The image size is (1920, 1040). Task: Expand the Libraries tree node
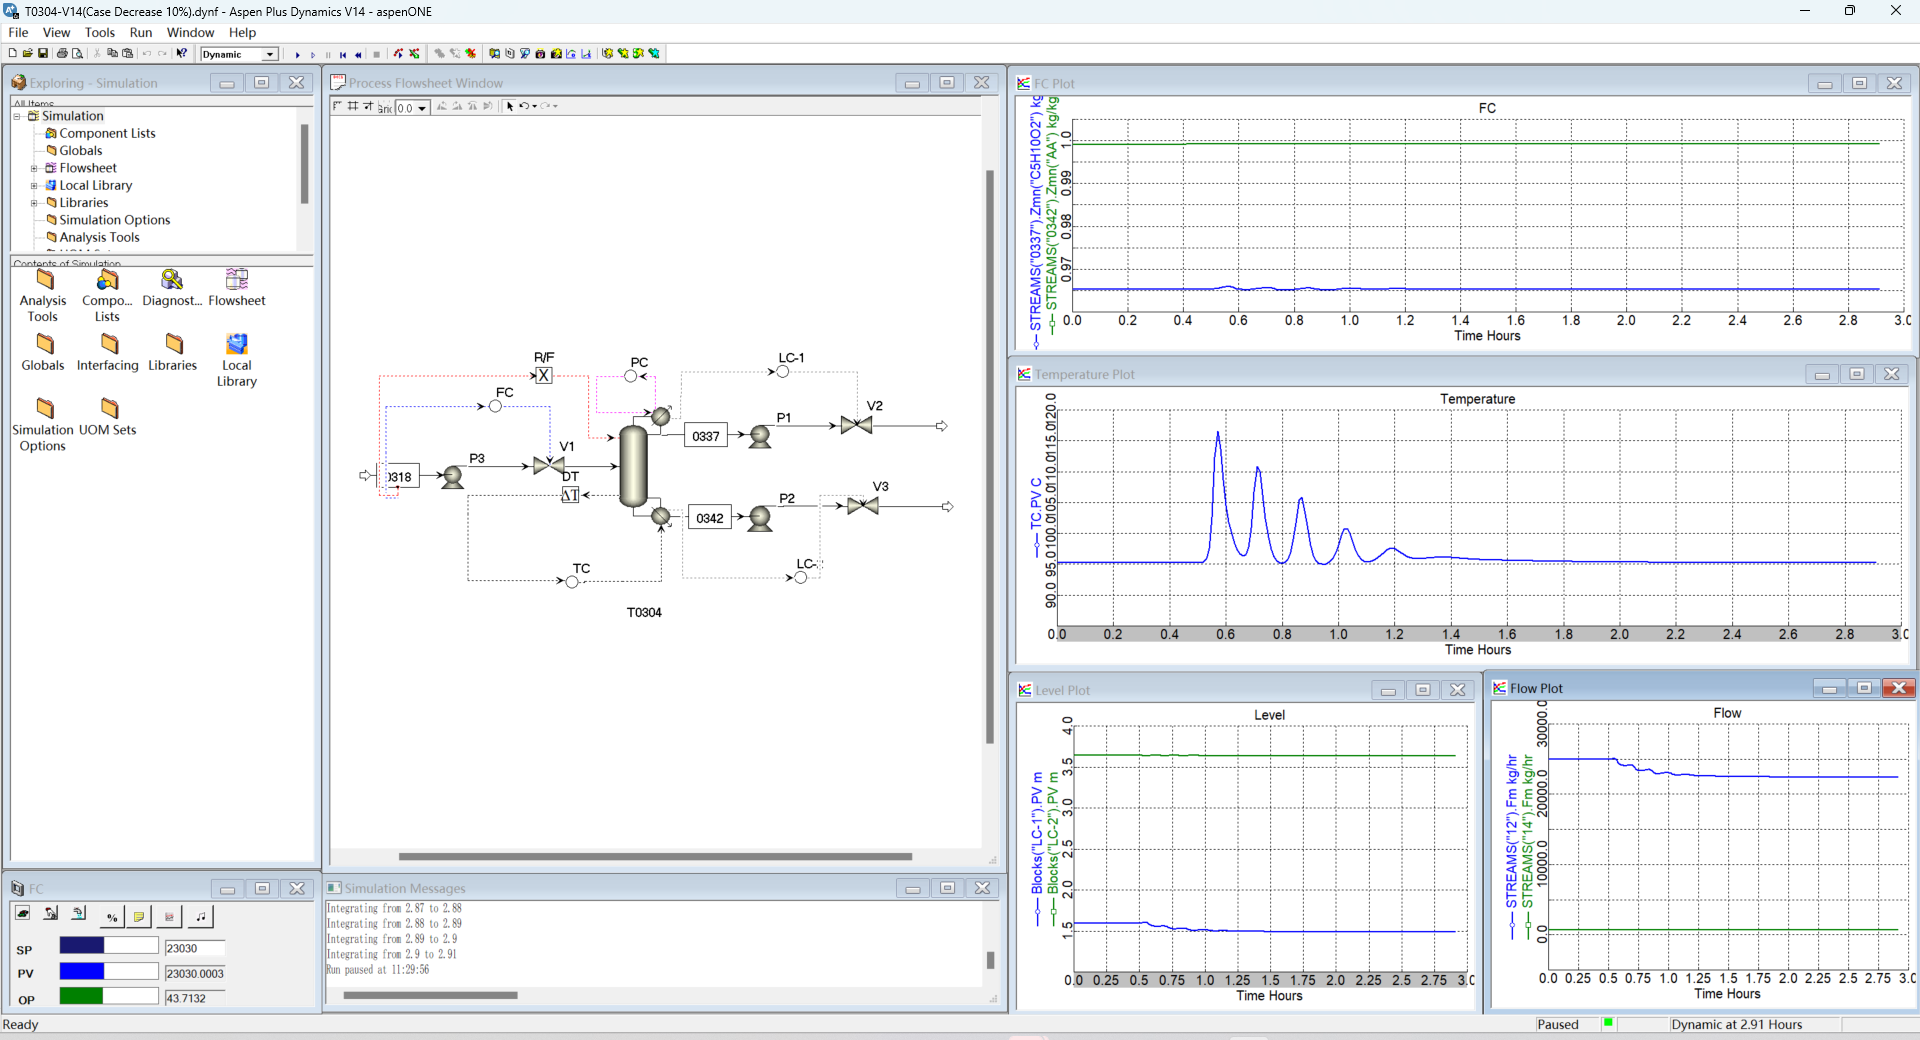tap(34, 202)
